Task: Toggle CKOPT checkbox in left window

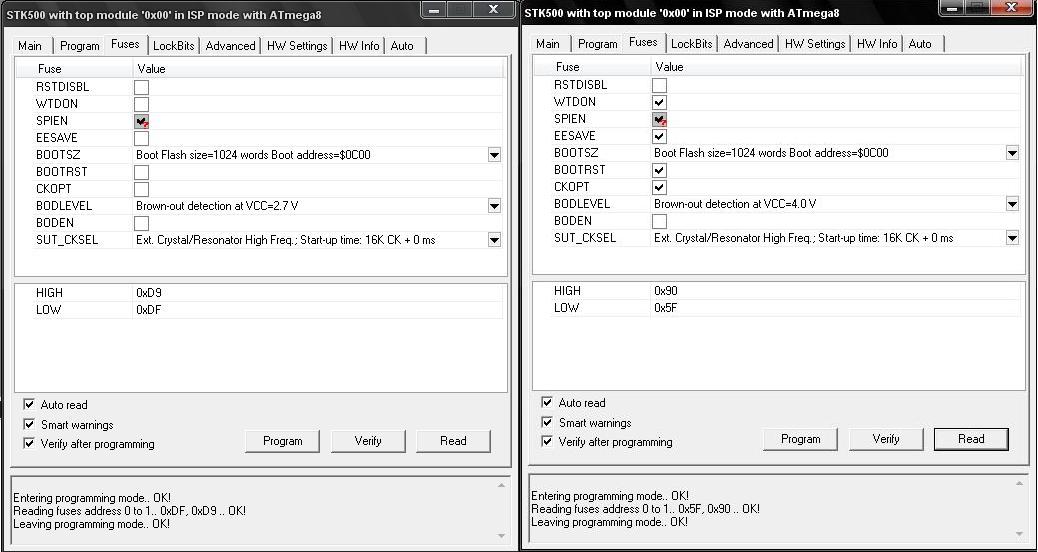Action: (141, 189)
